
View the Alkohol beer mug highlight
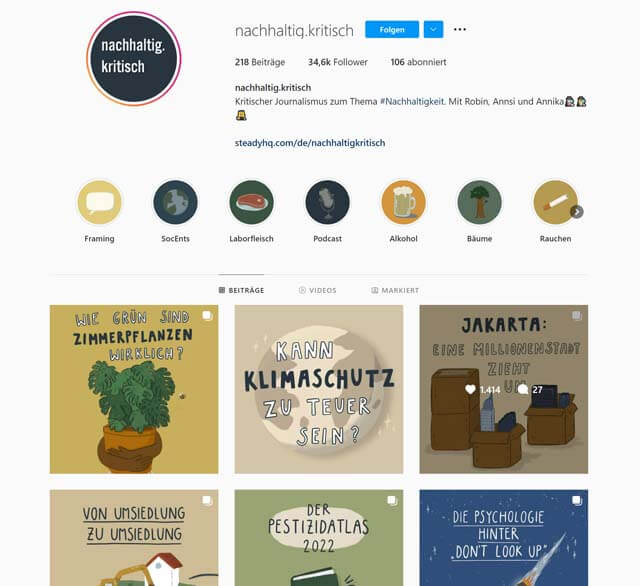403,202
